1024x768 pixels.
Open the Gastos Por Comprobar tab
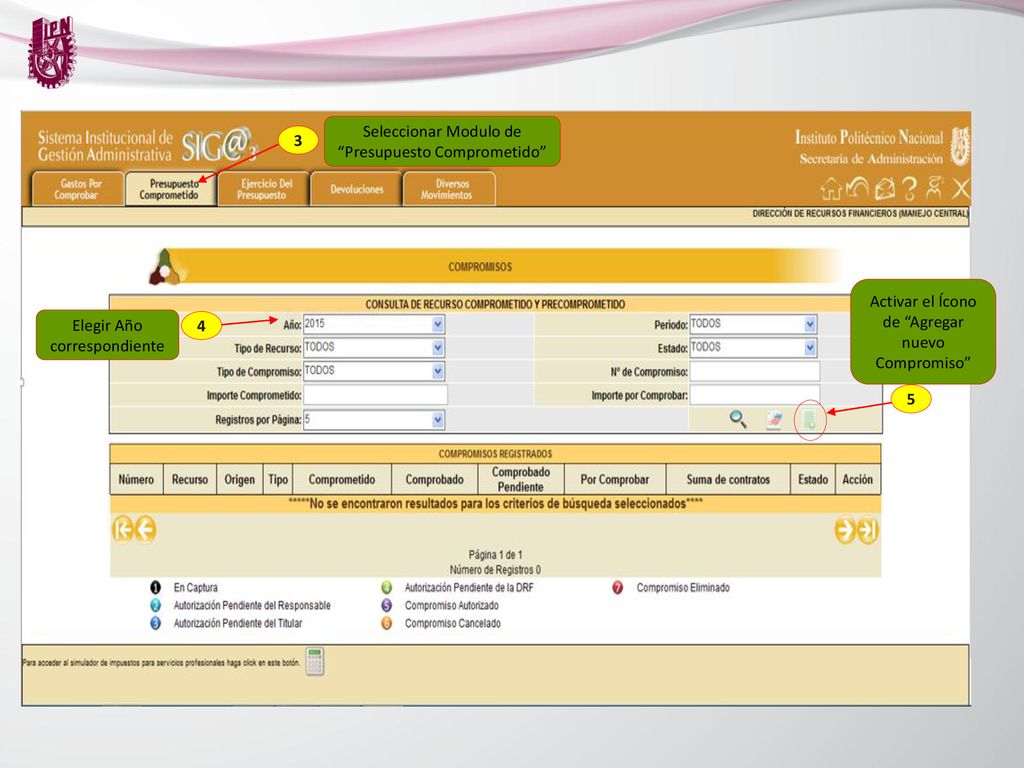tap(78, 189)
